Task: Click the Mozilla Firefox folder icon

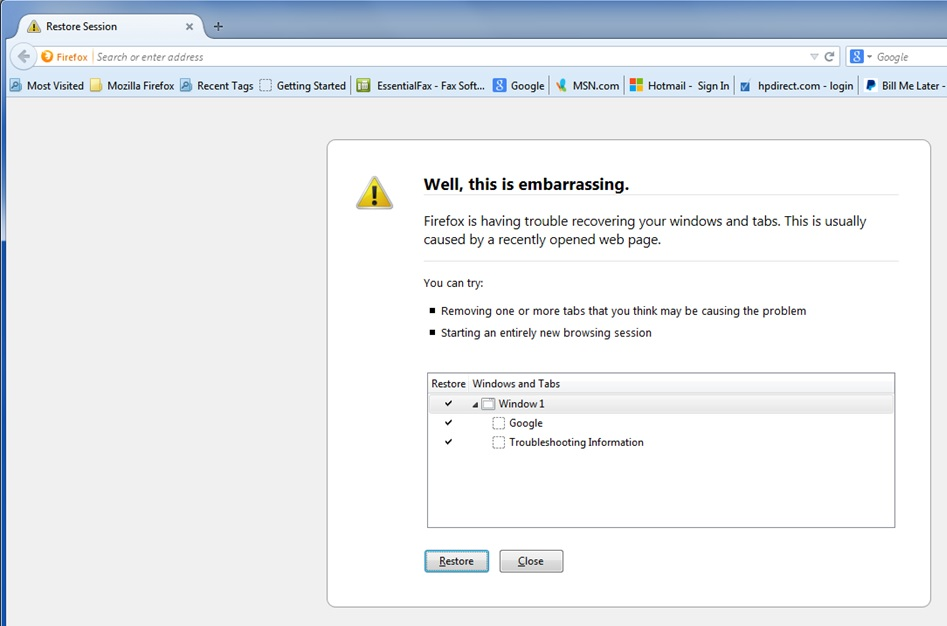Action: click(x=96, y=85)
